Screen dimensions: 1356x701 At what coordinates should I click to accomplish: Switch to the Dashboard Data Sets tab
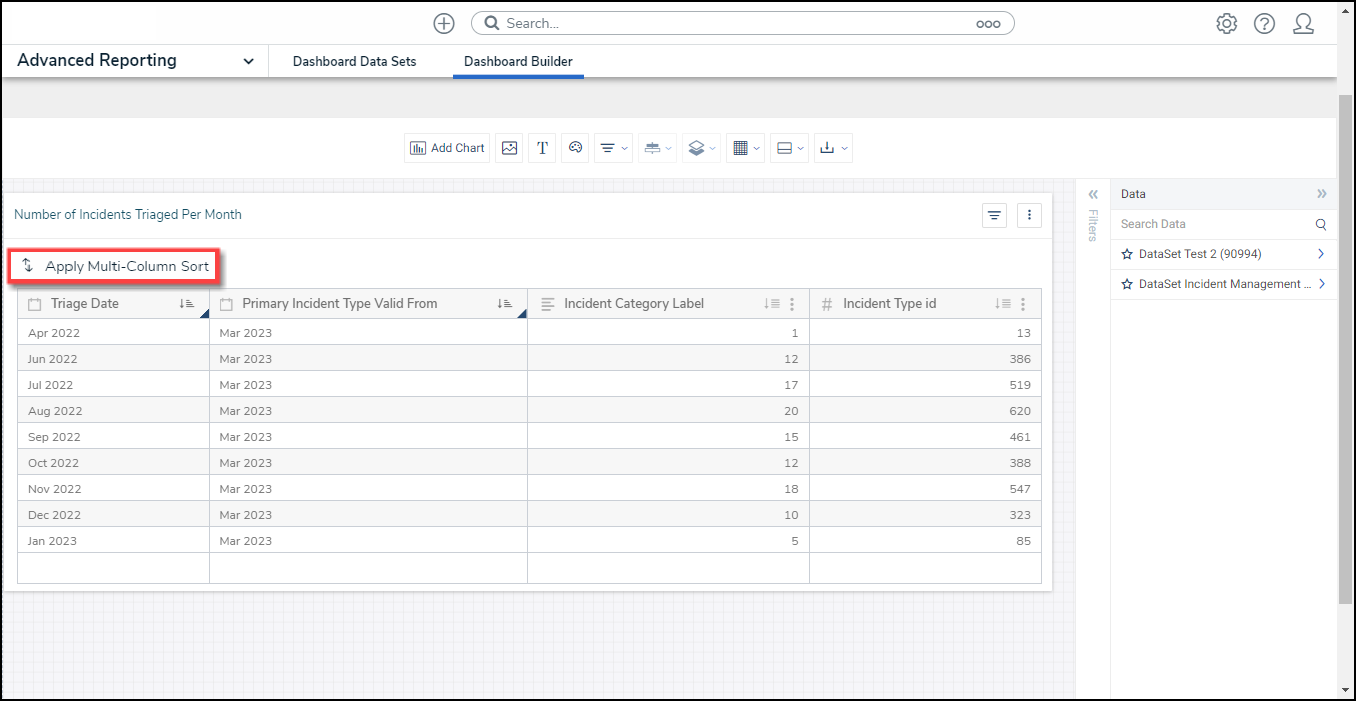[354, 61]
